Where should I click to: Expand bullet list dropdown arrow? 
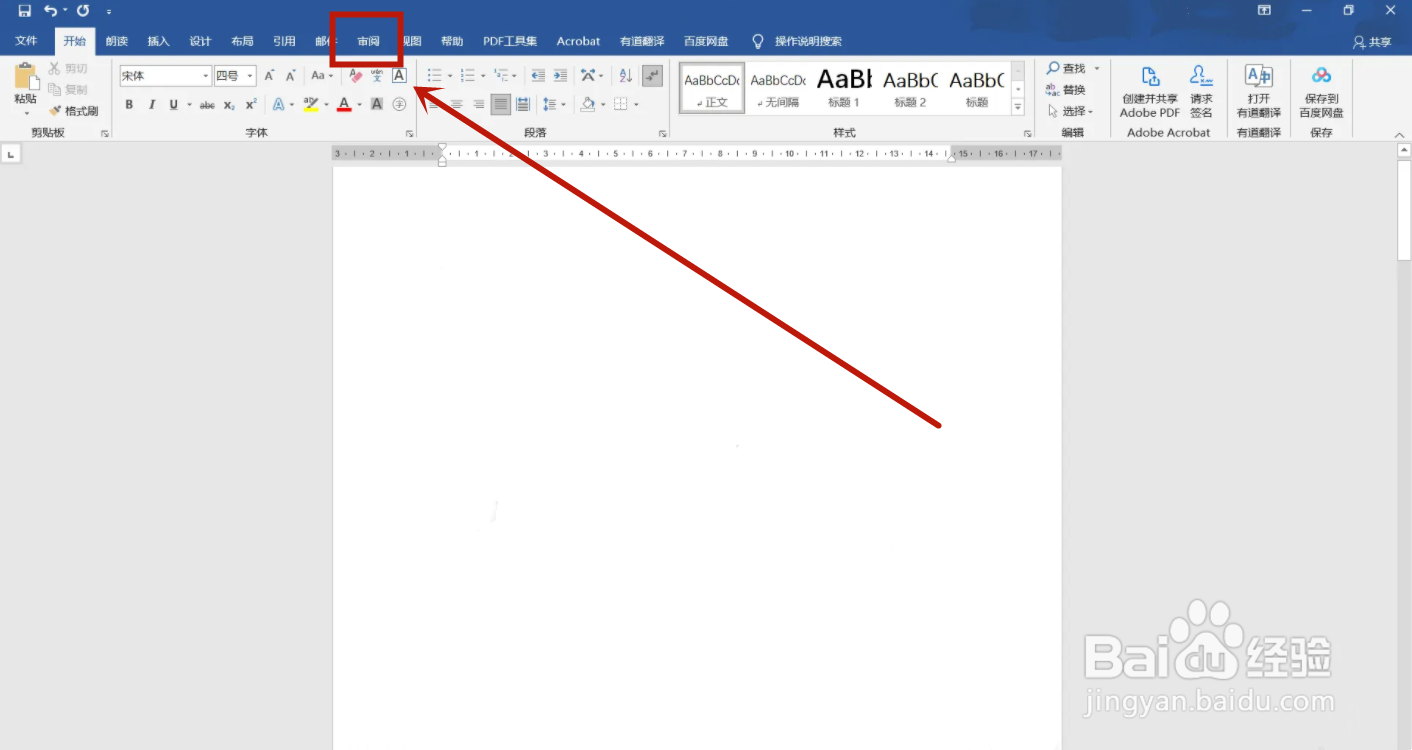450,76
